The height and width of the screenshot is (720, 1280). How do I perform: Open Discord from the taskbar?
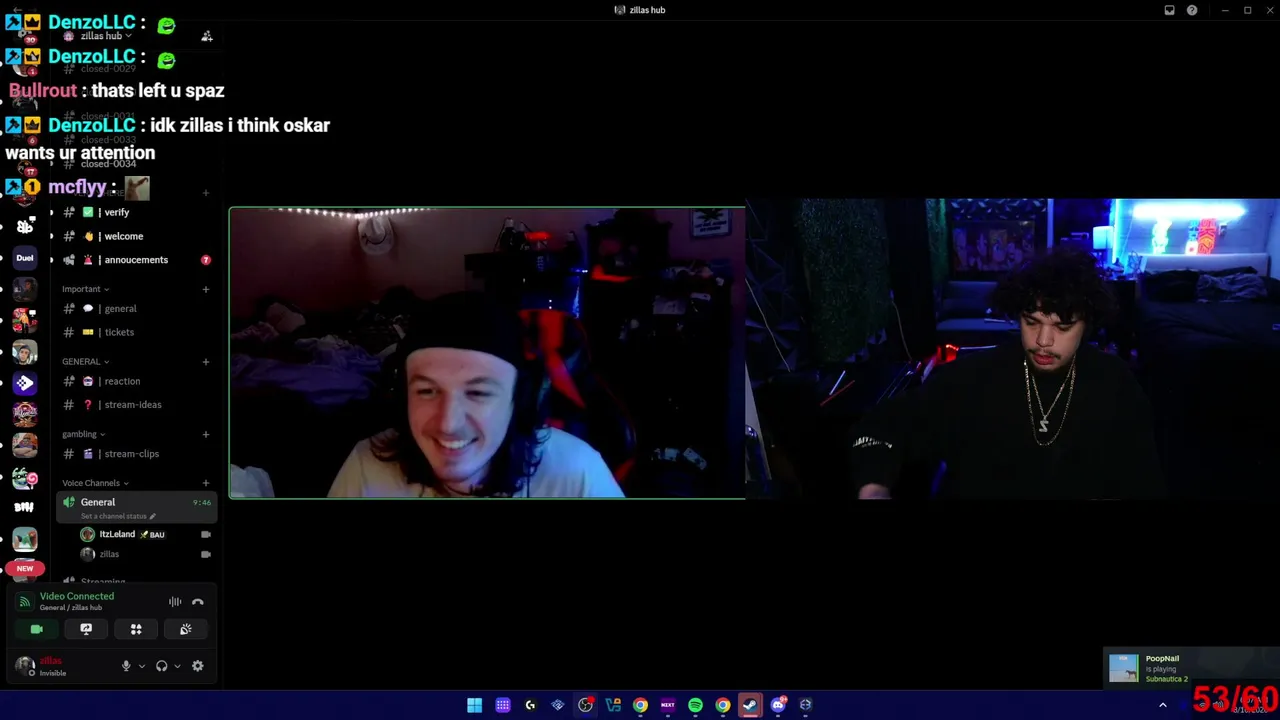[778, 705]
